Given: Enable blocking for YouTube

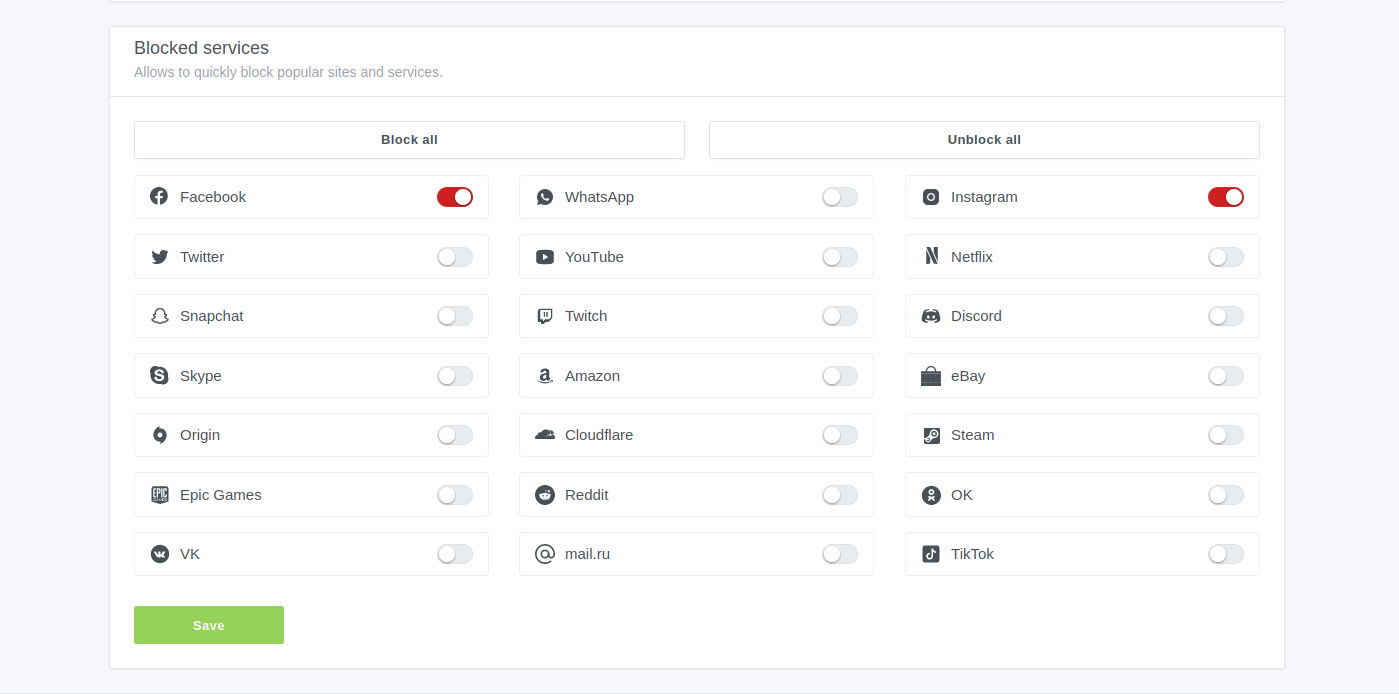Looking at the screenshot, I should [840, 257].
